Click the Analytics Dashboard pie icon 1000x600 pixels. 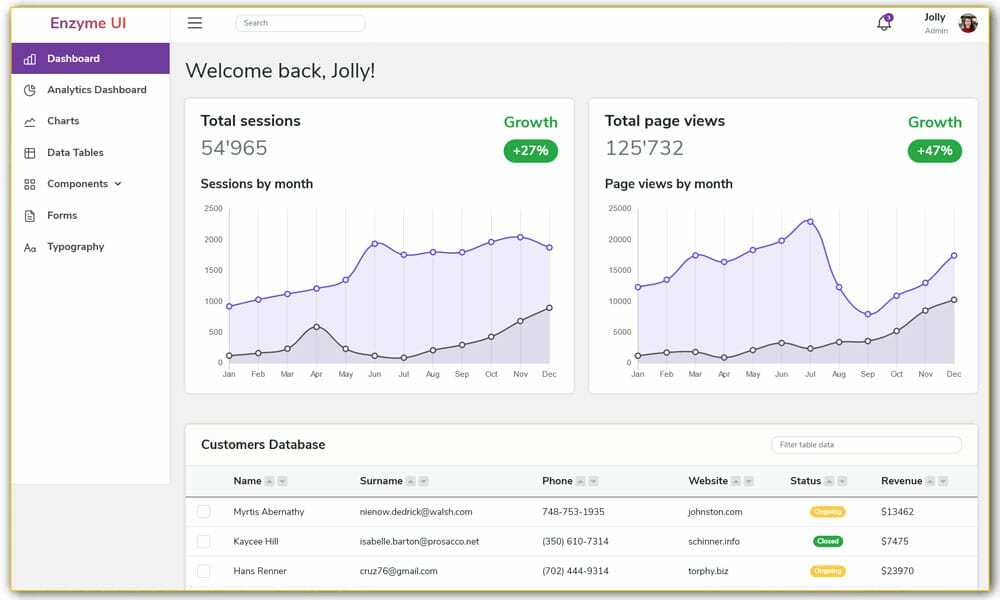30,90
